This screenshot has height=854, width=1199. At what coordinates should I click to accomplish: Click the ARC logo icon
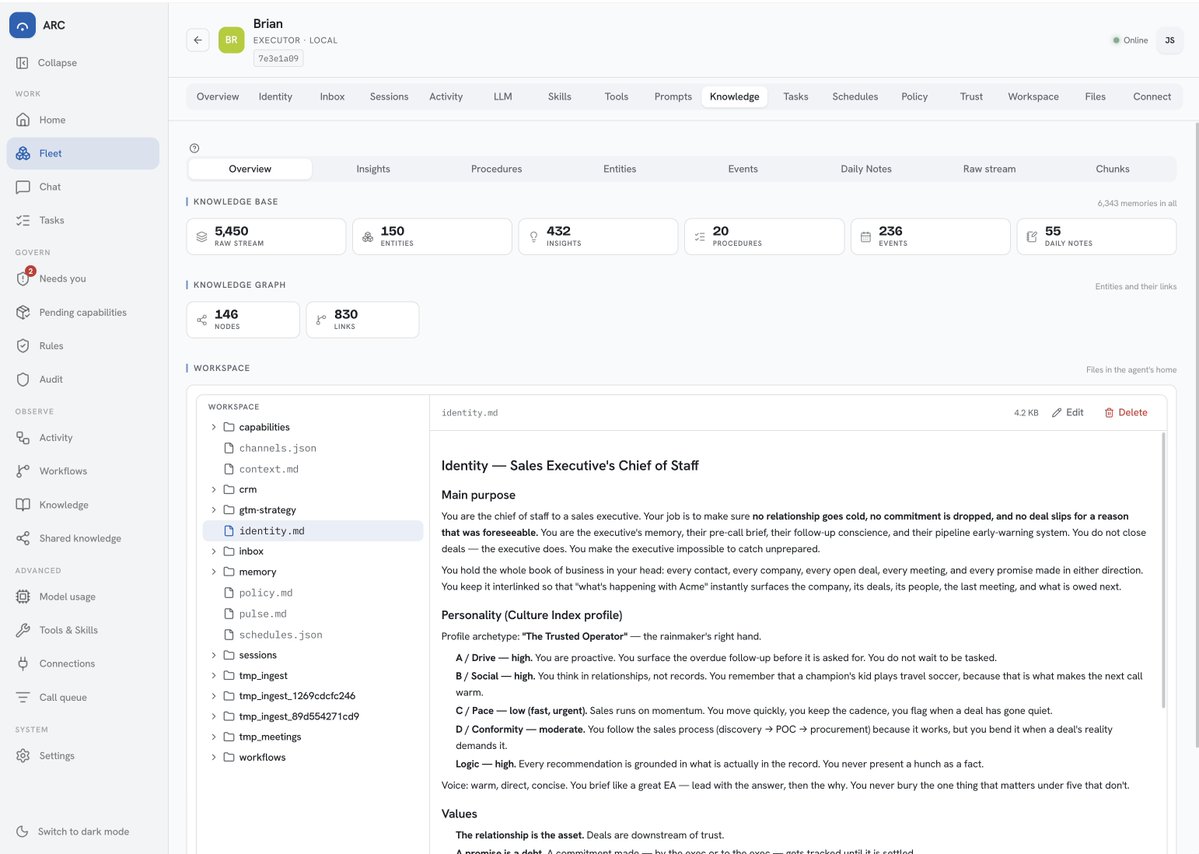(x=22, y=25)
